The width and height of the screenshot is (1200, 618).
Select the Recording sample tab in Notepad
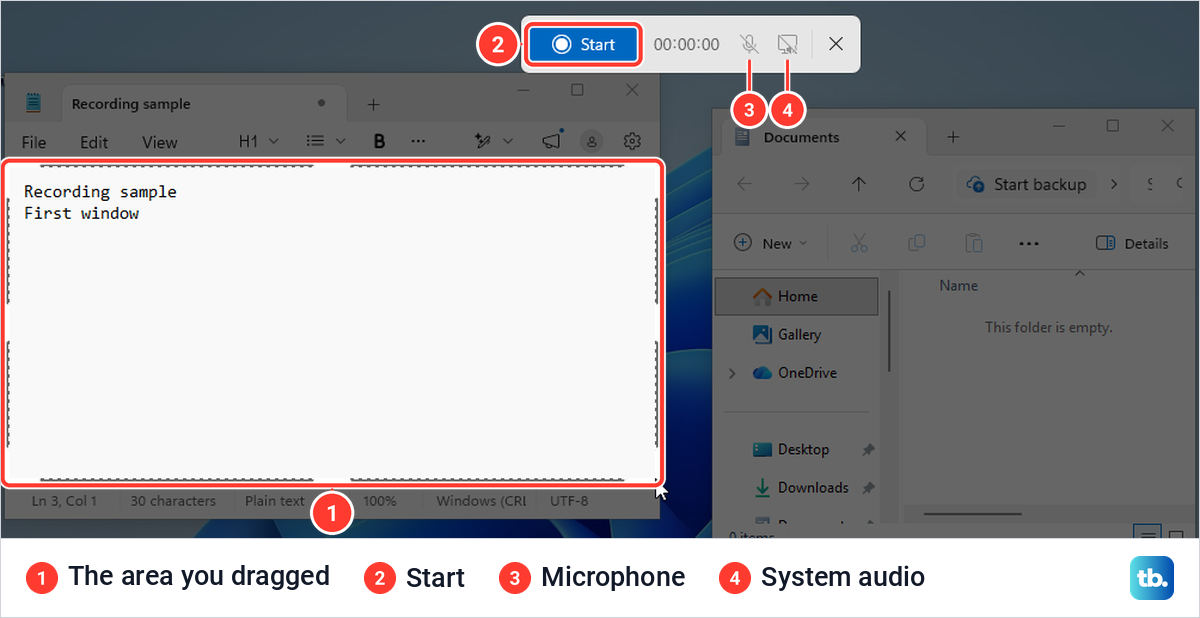205,104
